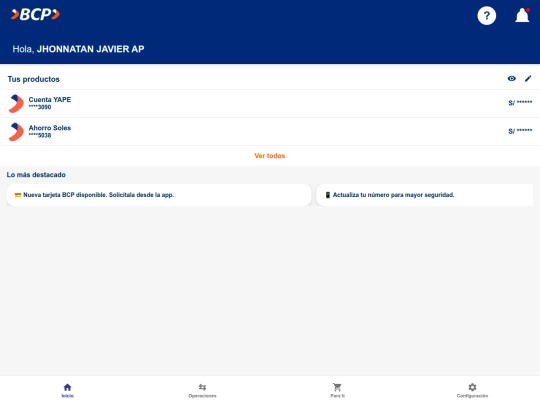Click account number ending 3090

(40, 107)
